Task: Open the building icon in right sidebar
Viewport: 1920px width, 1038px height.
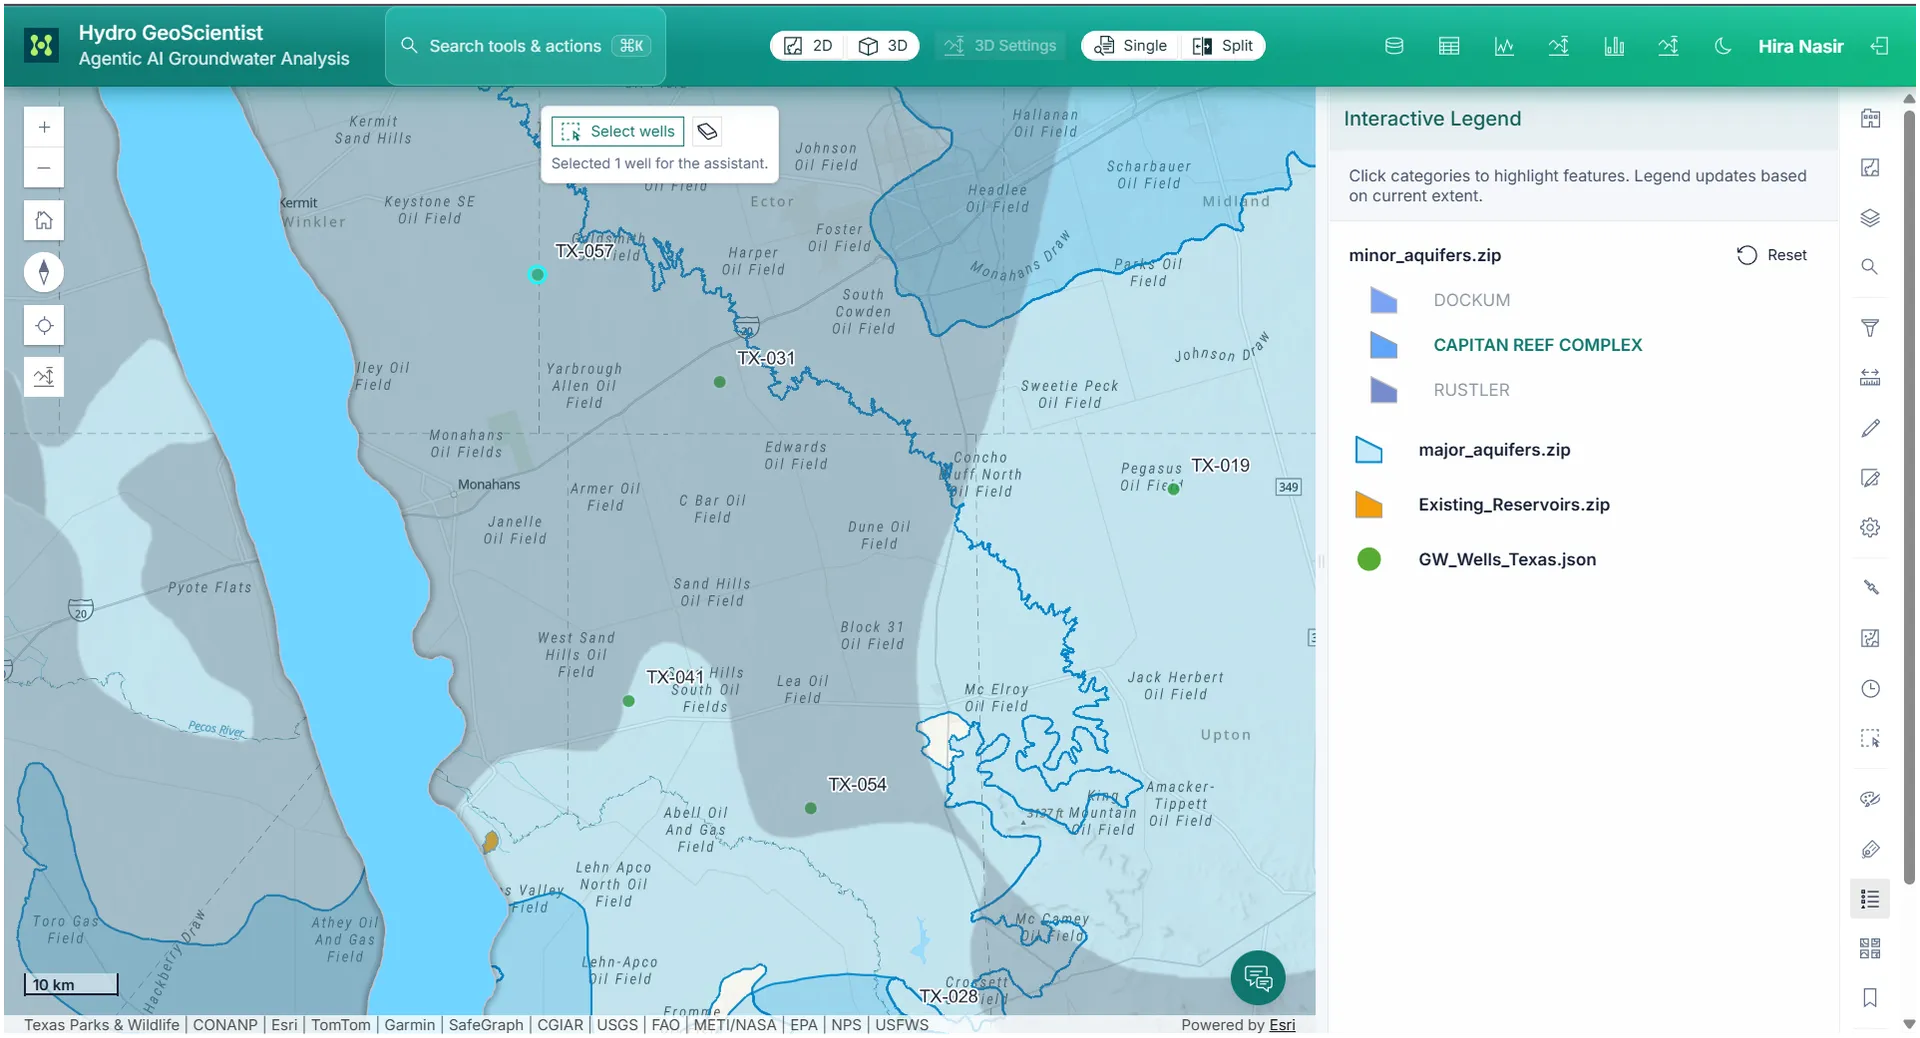Action: pos(1870,119)
